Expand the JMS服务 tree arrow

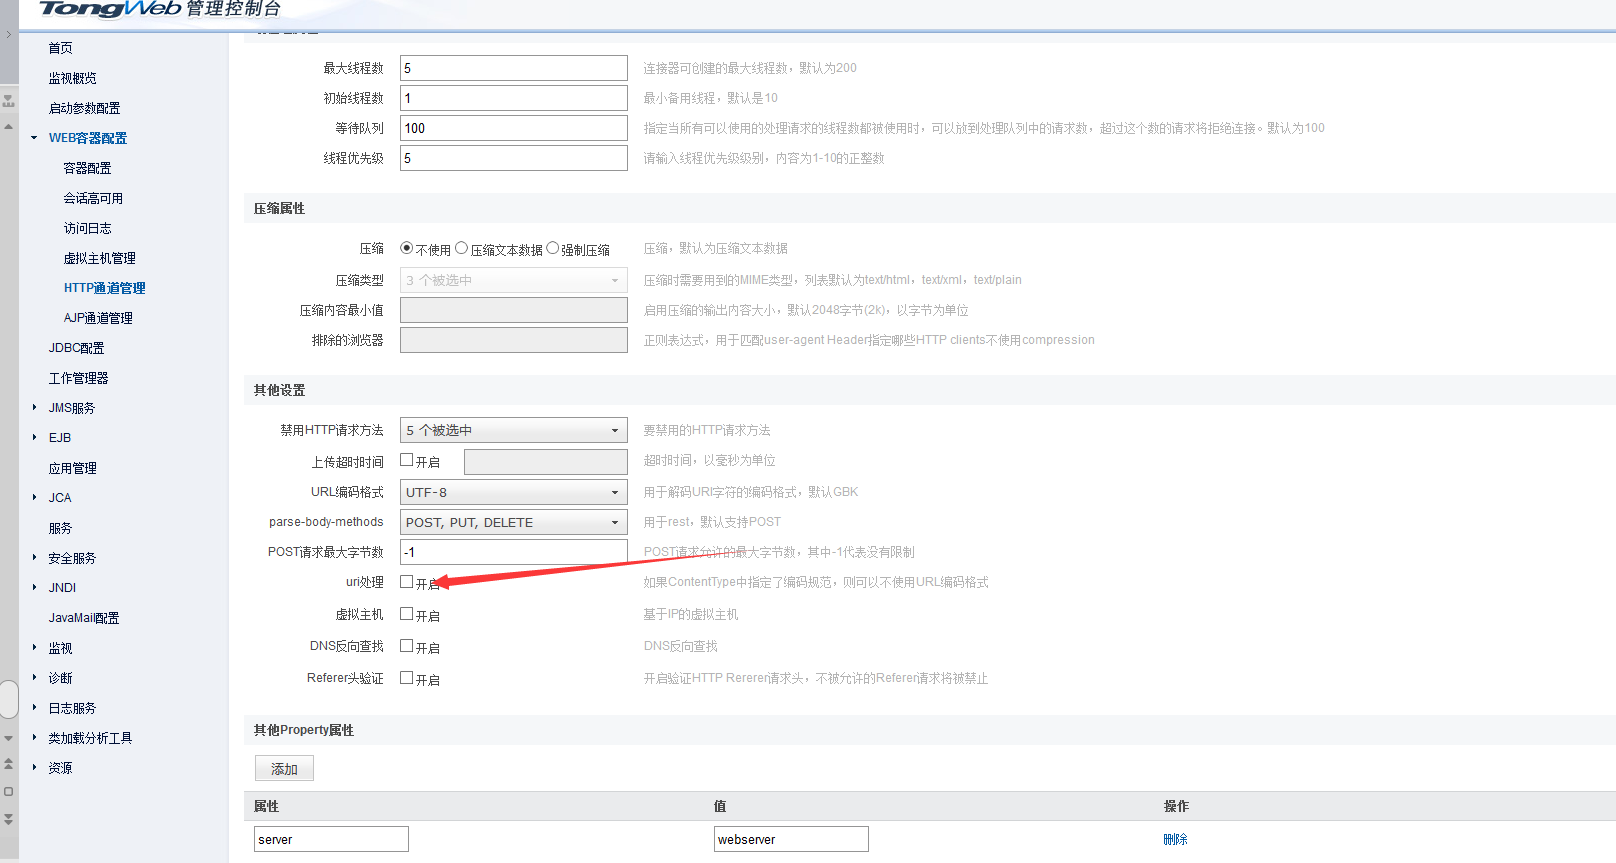coord(34,408)
